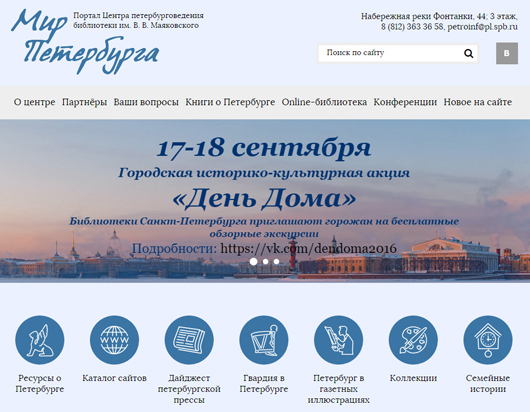Select the second banner slide dot
530x412 pixels.
[x=265, y=261]
